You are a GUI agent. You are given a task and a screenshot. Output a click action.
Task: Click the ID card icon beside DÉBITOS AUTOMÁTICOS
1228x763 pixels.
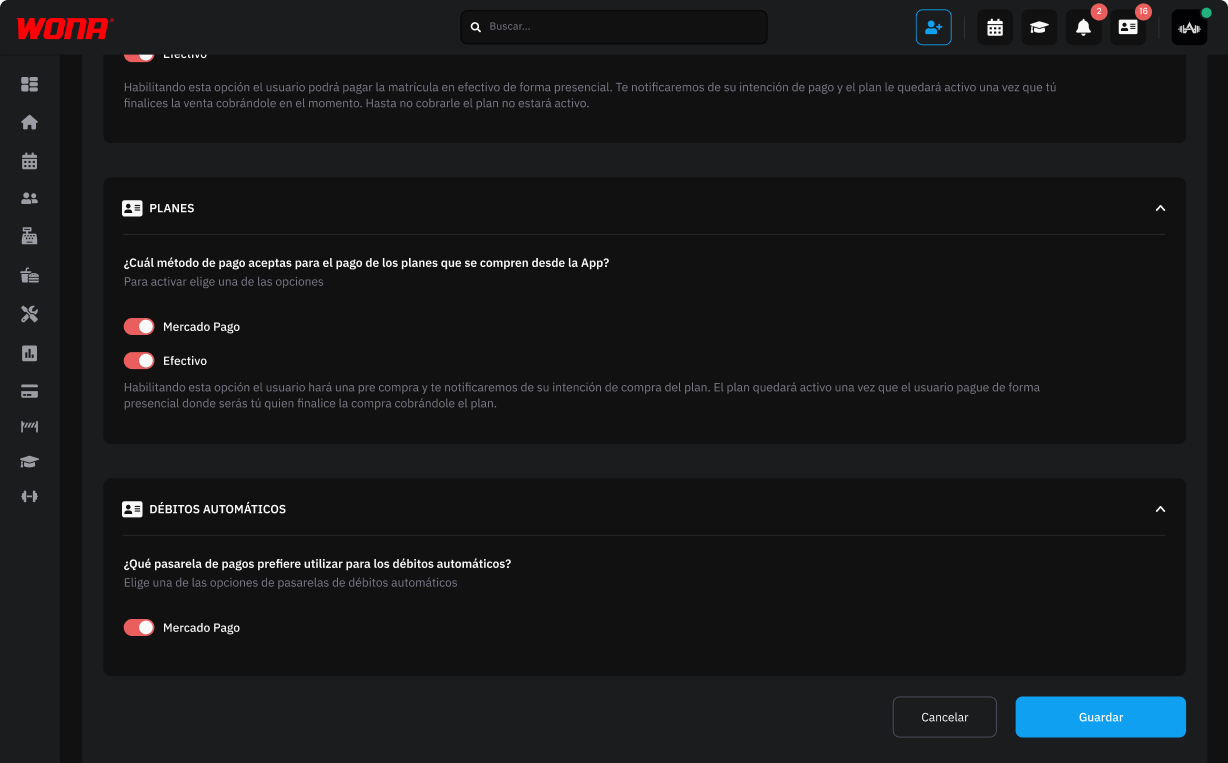click(132, 509)
